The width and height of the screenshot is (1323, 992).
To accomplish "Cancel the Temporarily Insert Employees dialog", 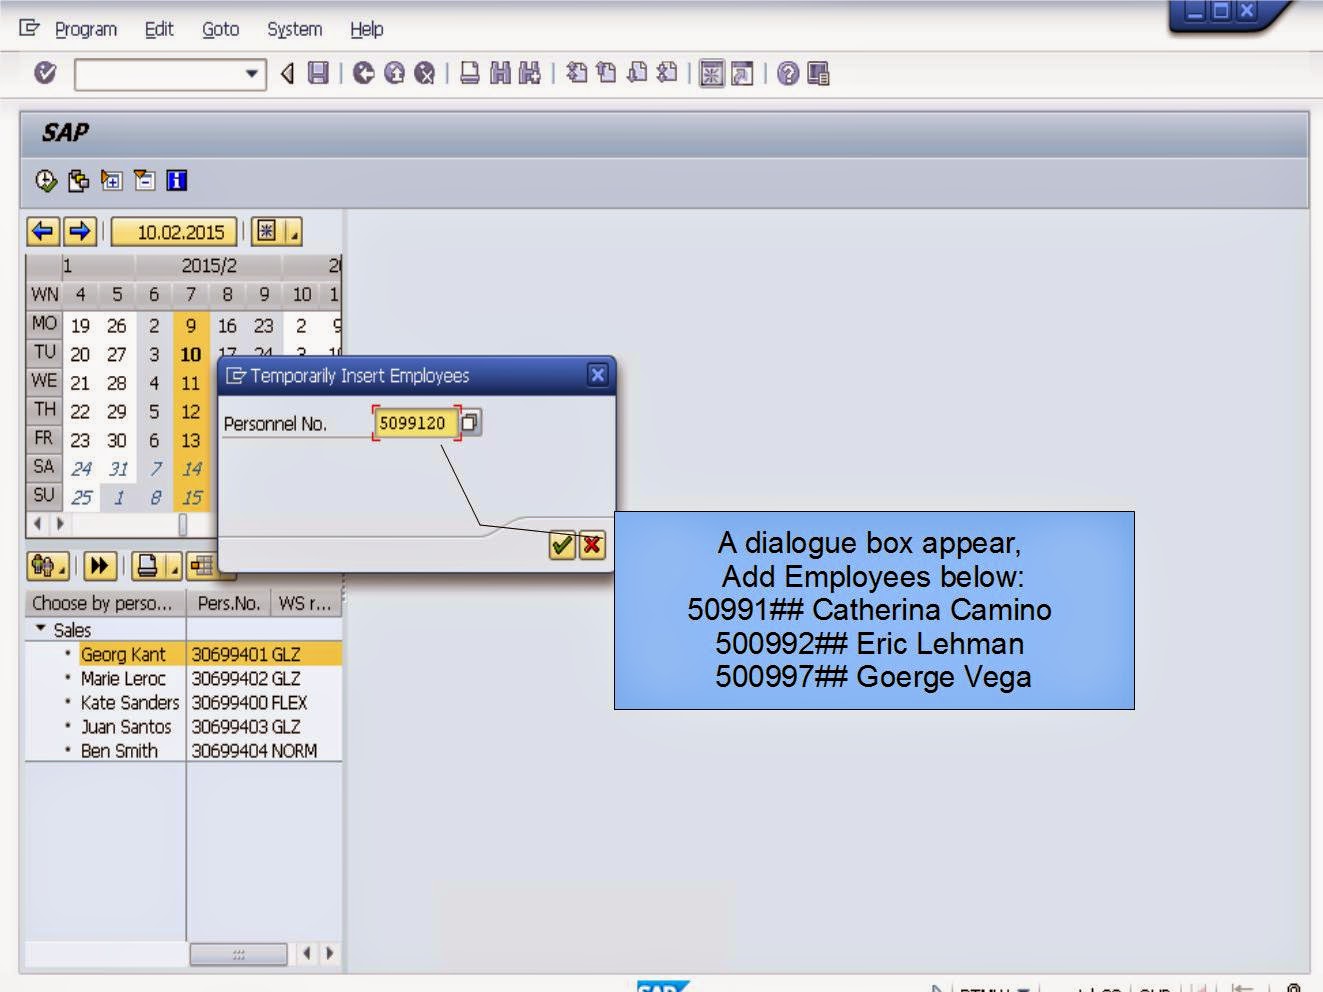I will [591, 547].
